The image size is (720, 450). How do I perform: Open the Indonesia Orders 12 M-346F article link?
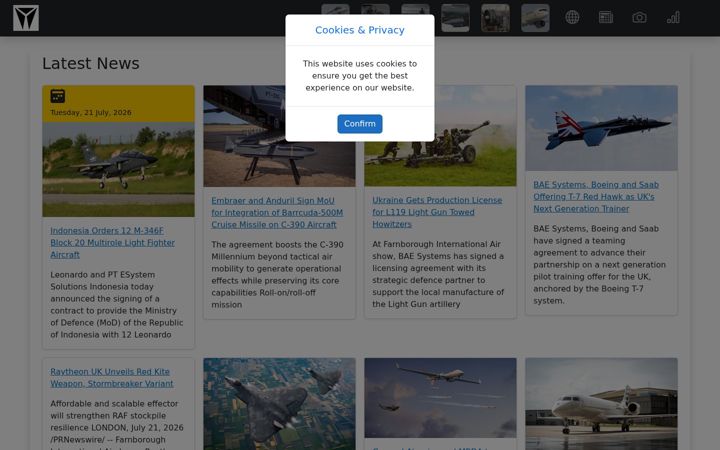112,242
